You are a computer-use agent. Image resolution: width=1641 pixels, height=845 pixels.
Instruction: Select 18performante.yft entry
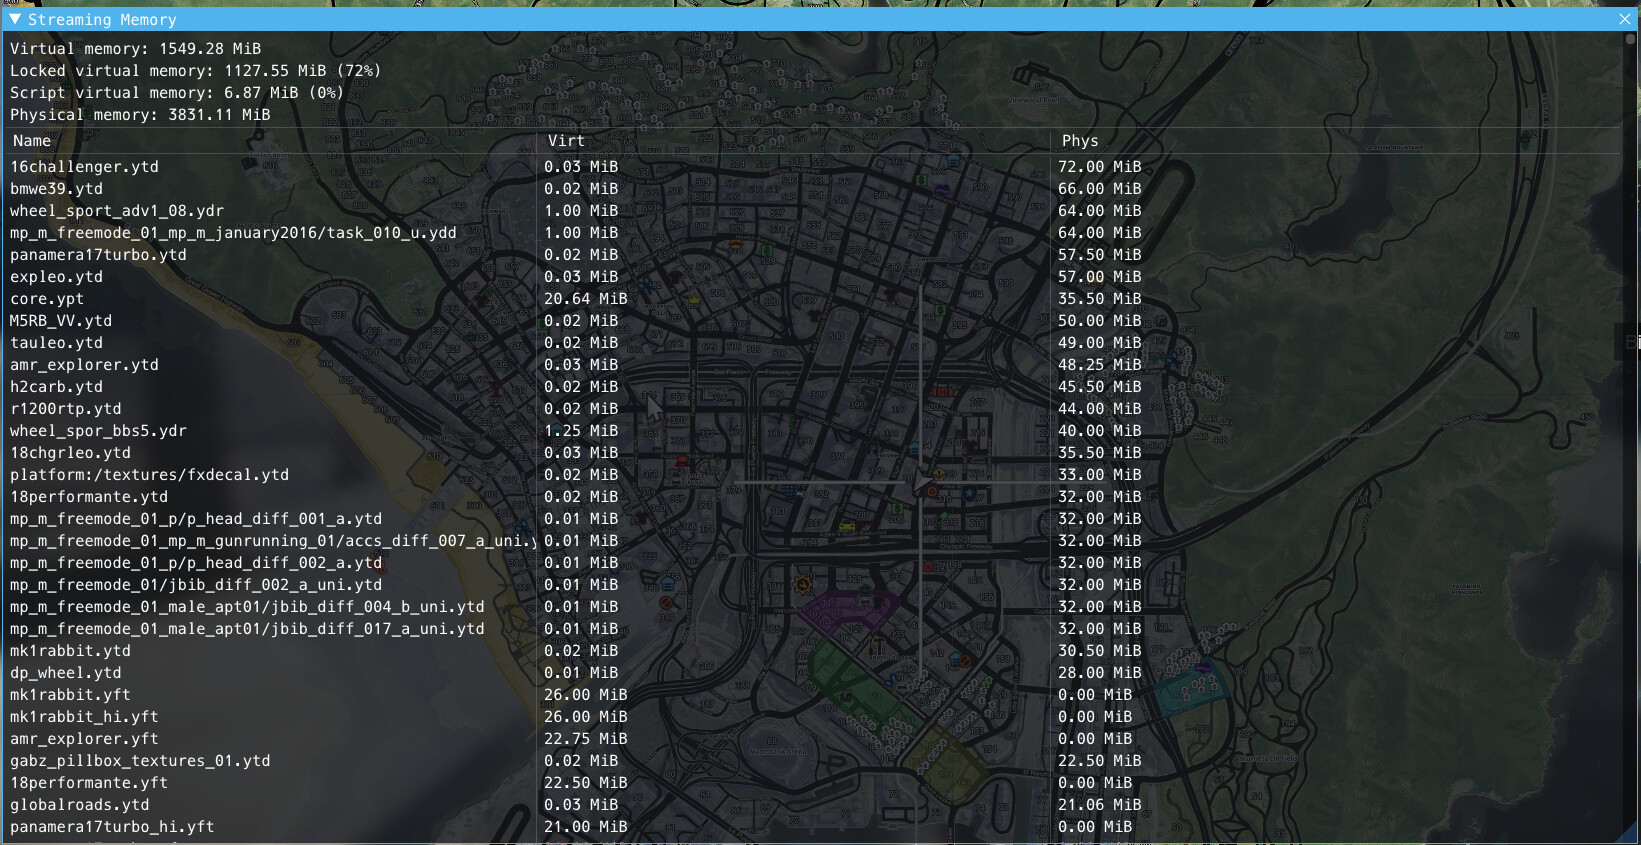click(89, 783)
